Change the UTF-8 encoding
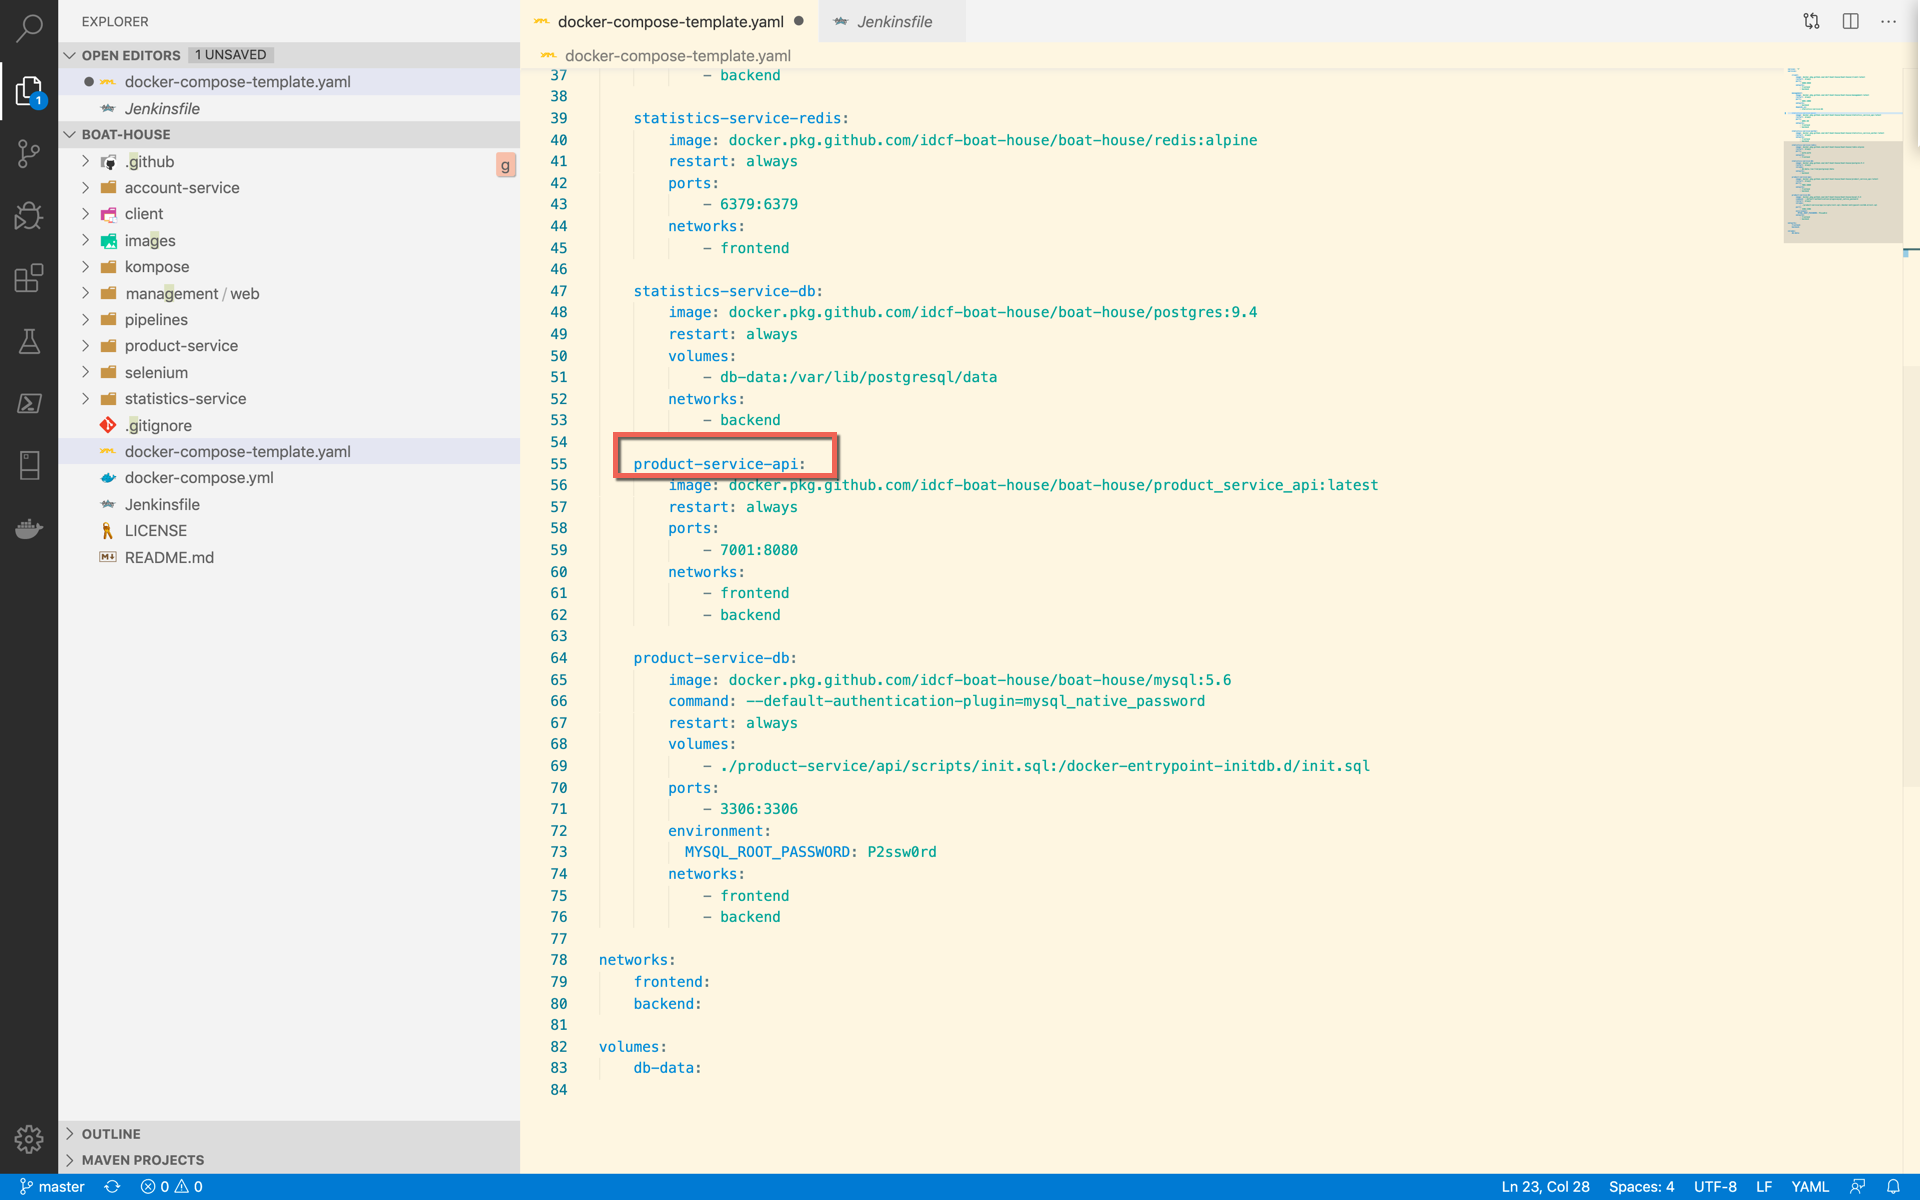 tap(1715, 1187)
